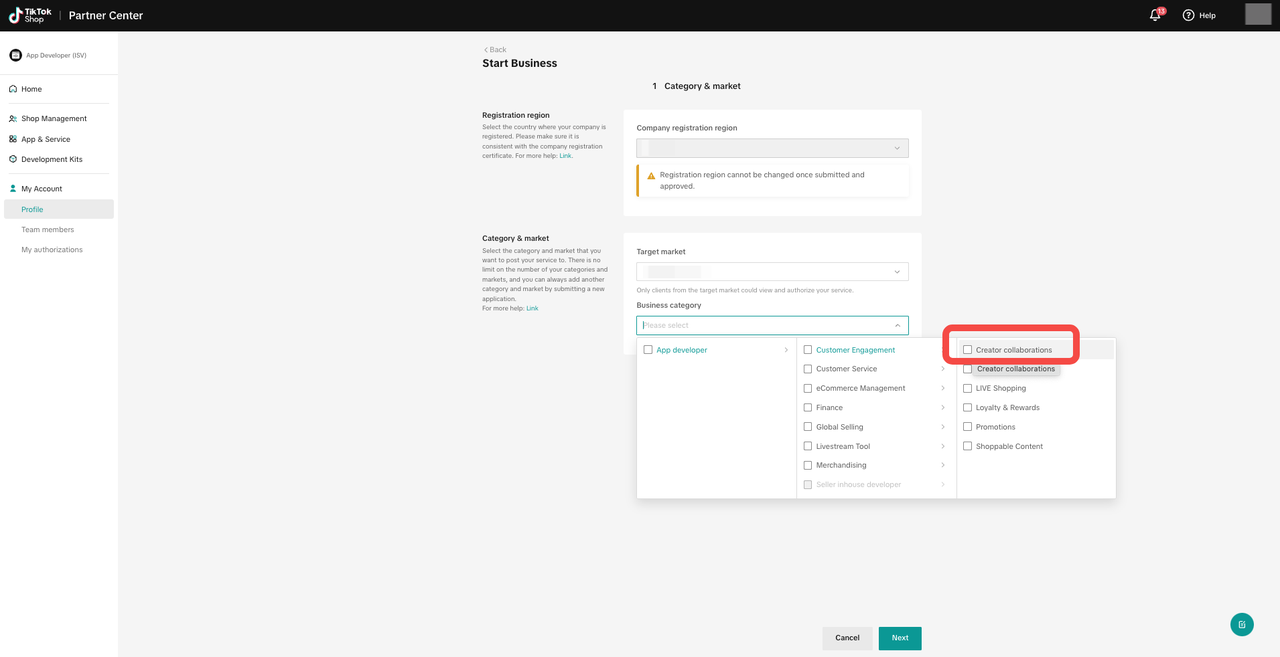Click the Help question mark icon
The height and width of the screenshot is (657, 1280).
pos(1189,15)
